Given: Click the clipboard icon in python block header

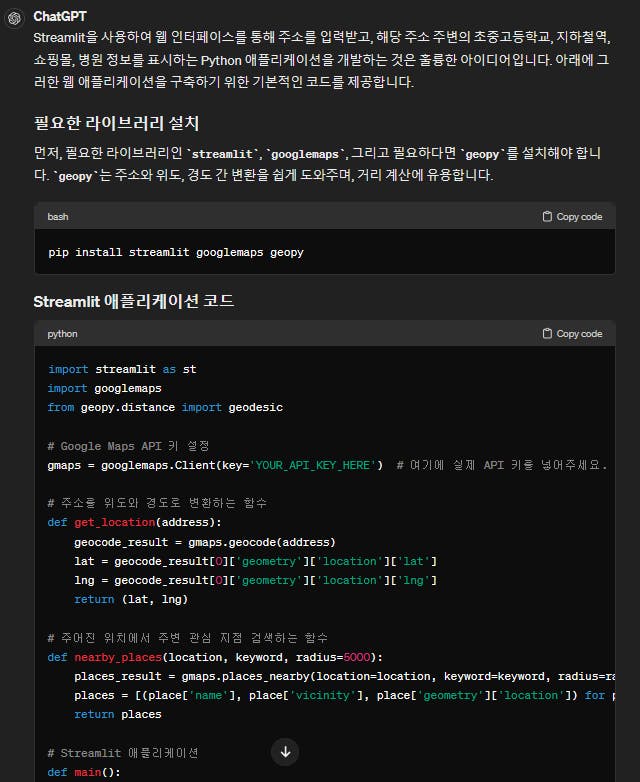Looking at the screenshot, I should tap(547, 334).
